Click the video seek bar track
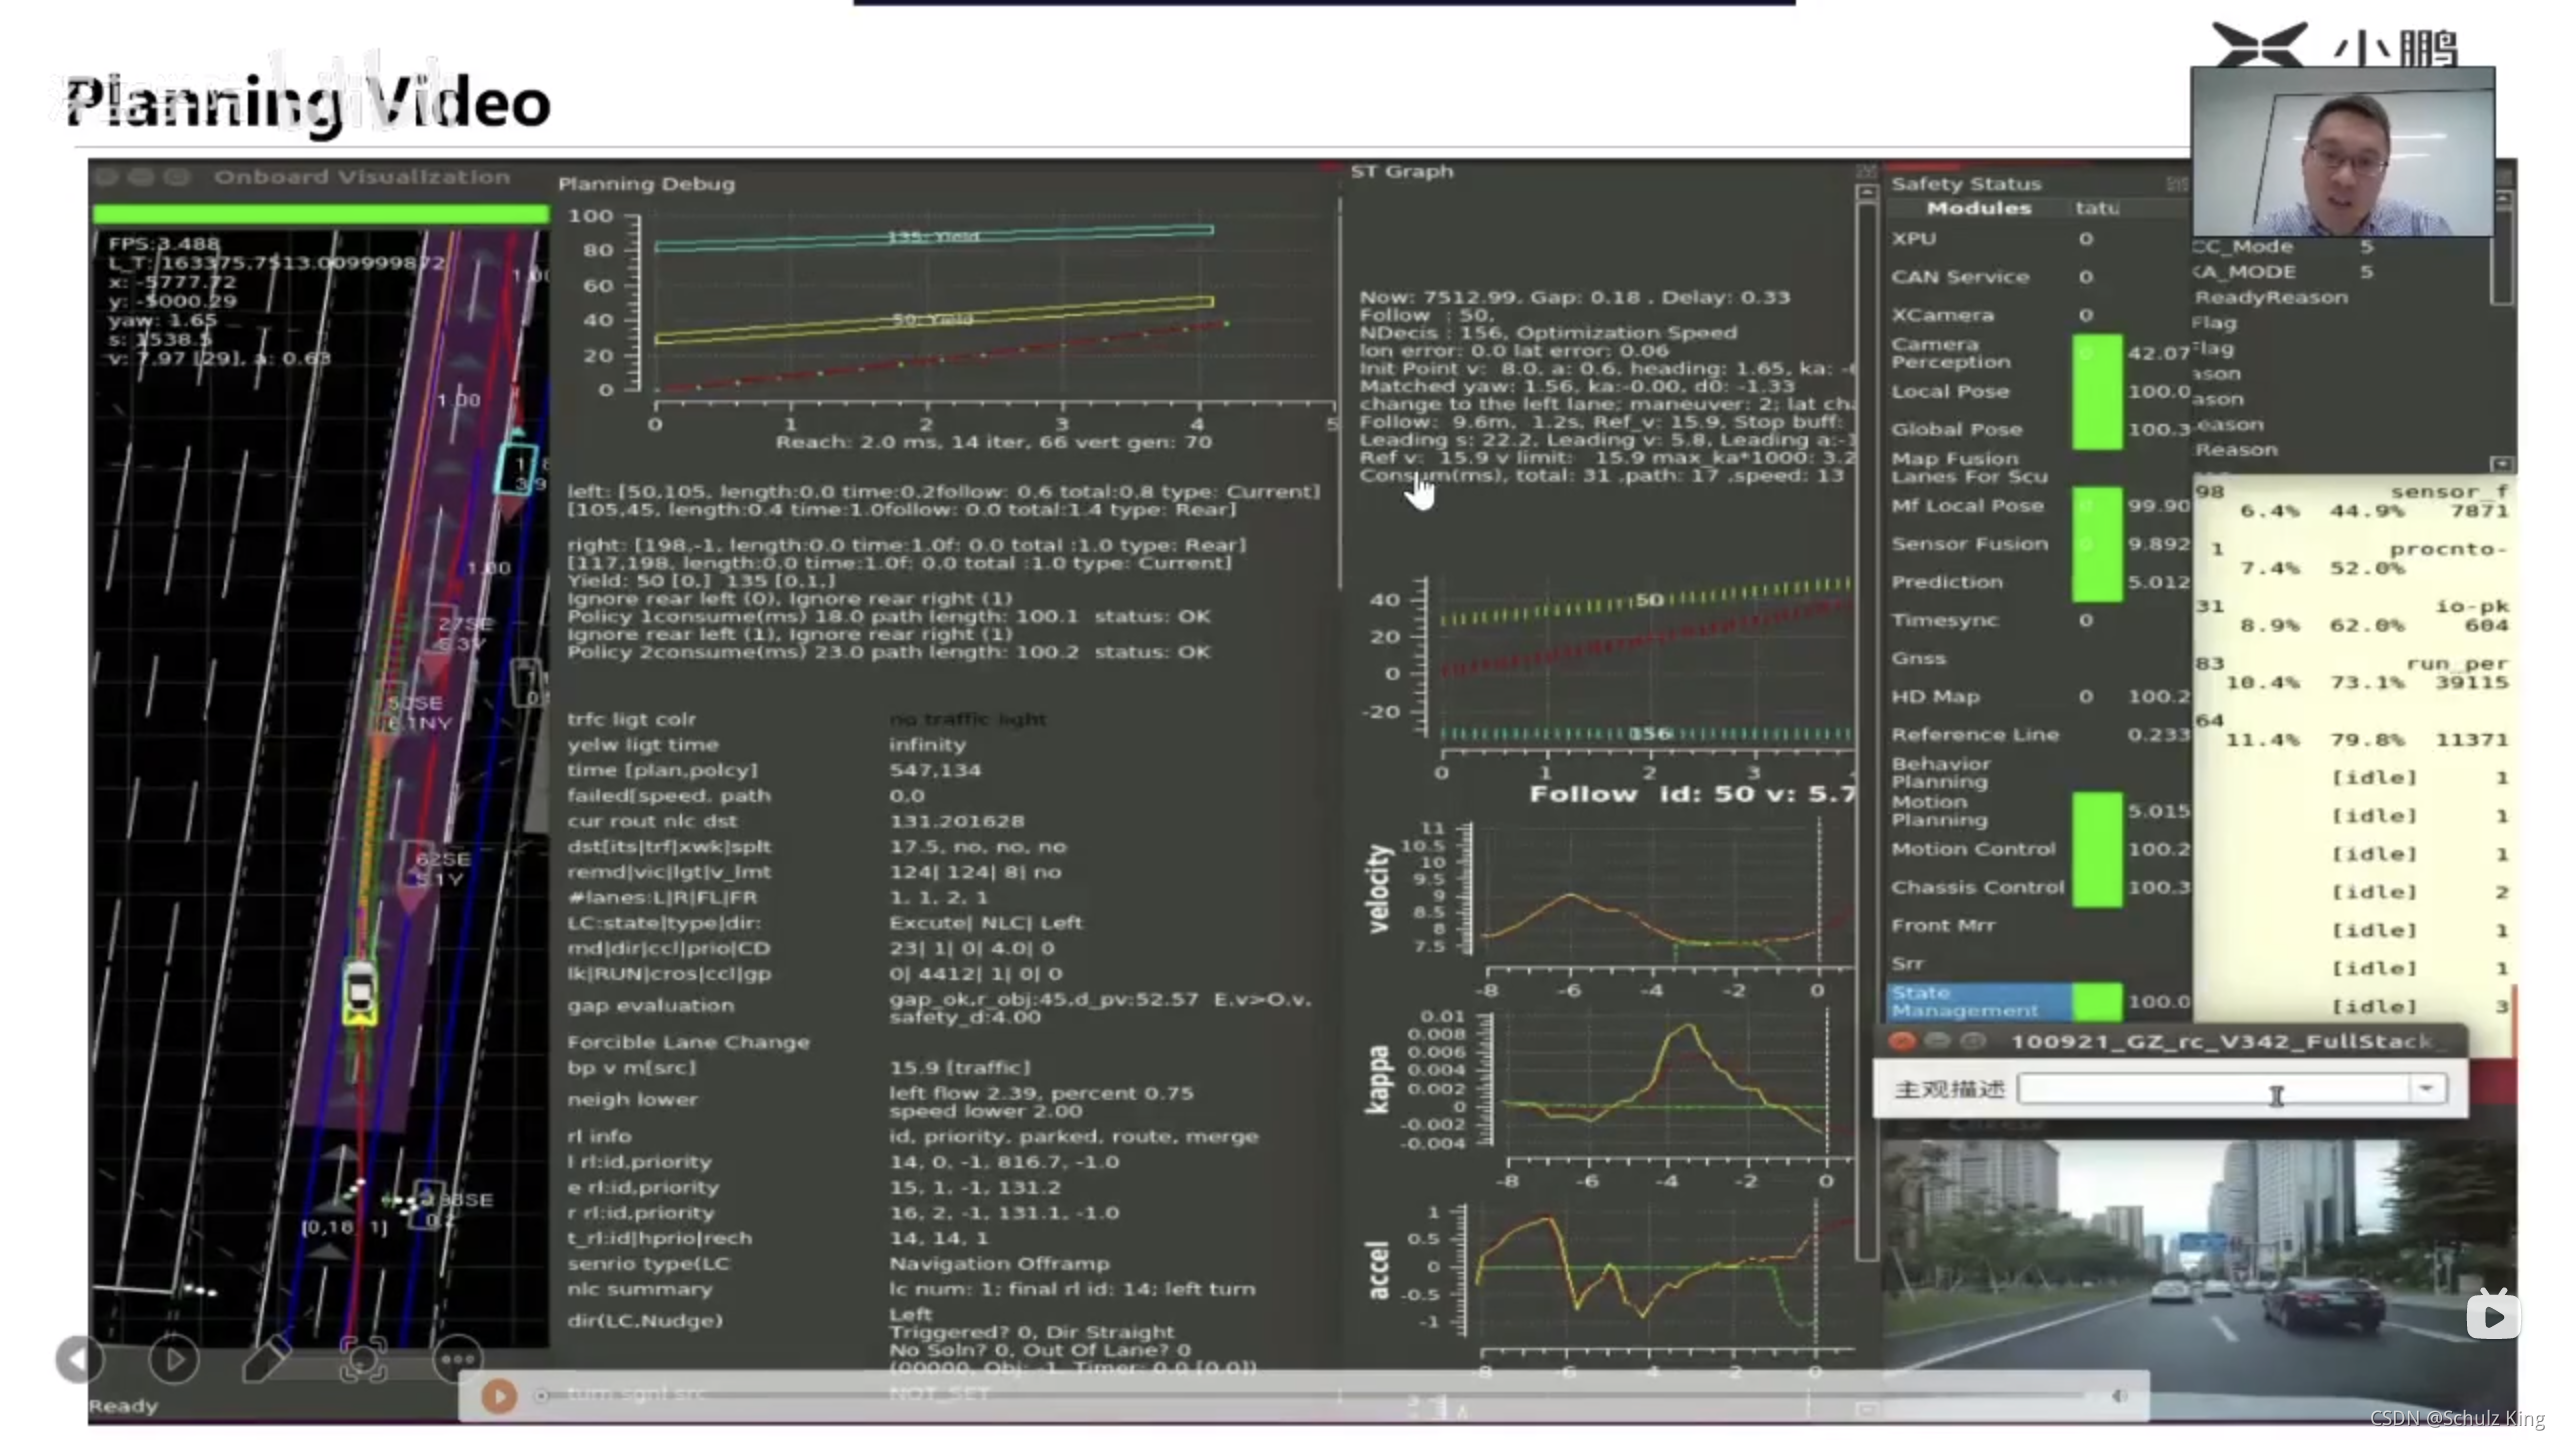2560x1440 pixels. (1300, 1395)
